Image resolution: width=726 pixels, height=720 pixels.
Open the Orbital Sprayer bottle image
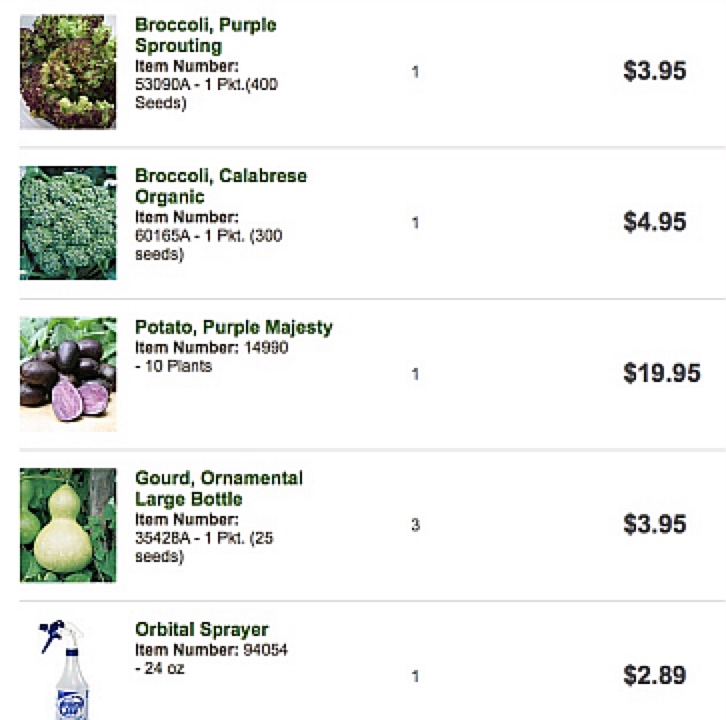point(68,670)
